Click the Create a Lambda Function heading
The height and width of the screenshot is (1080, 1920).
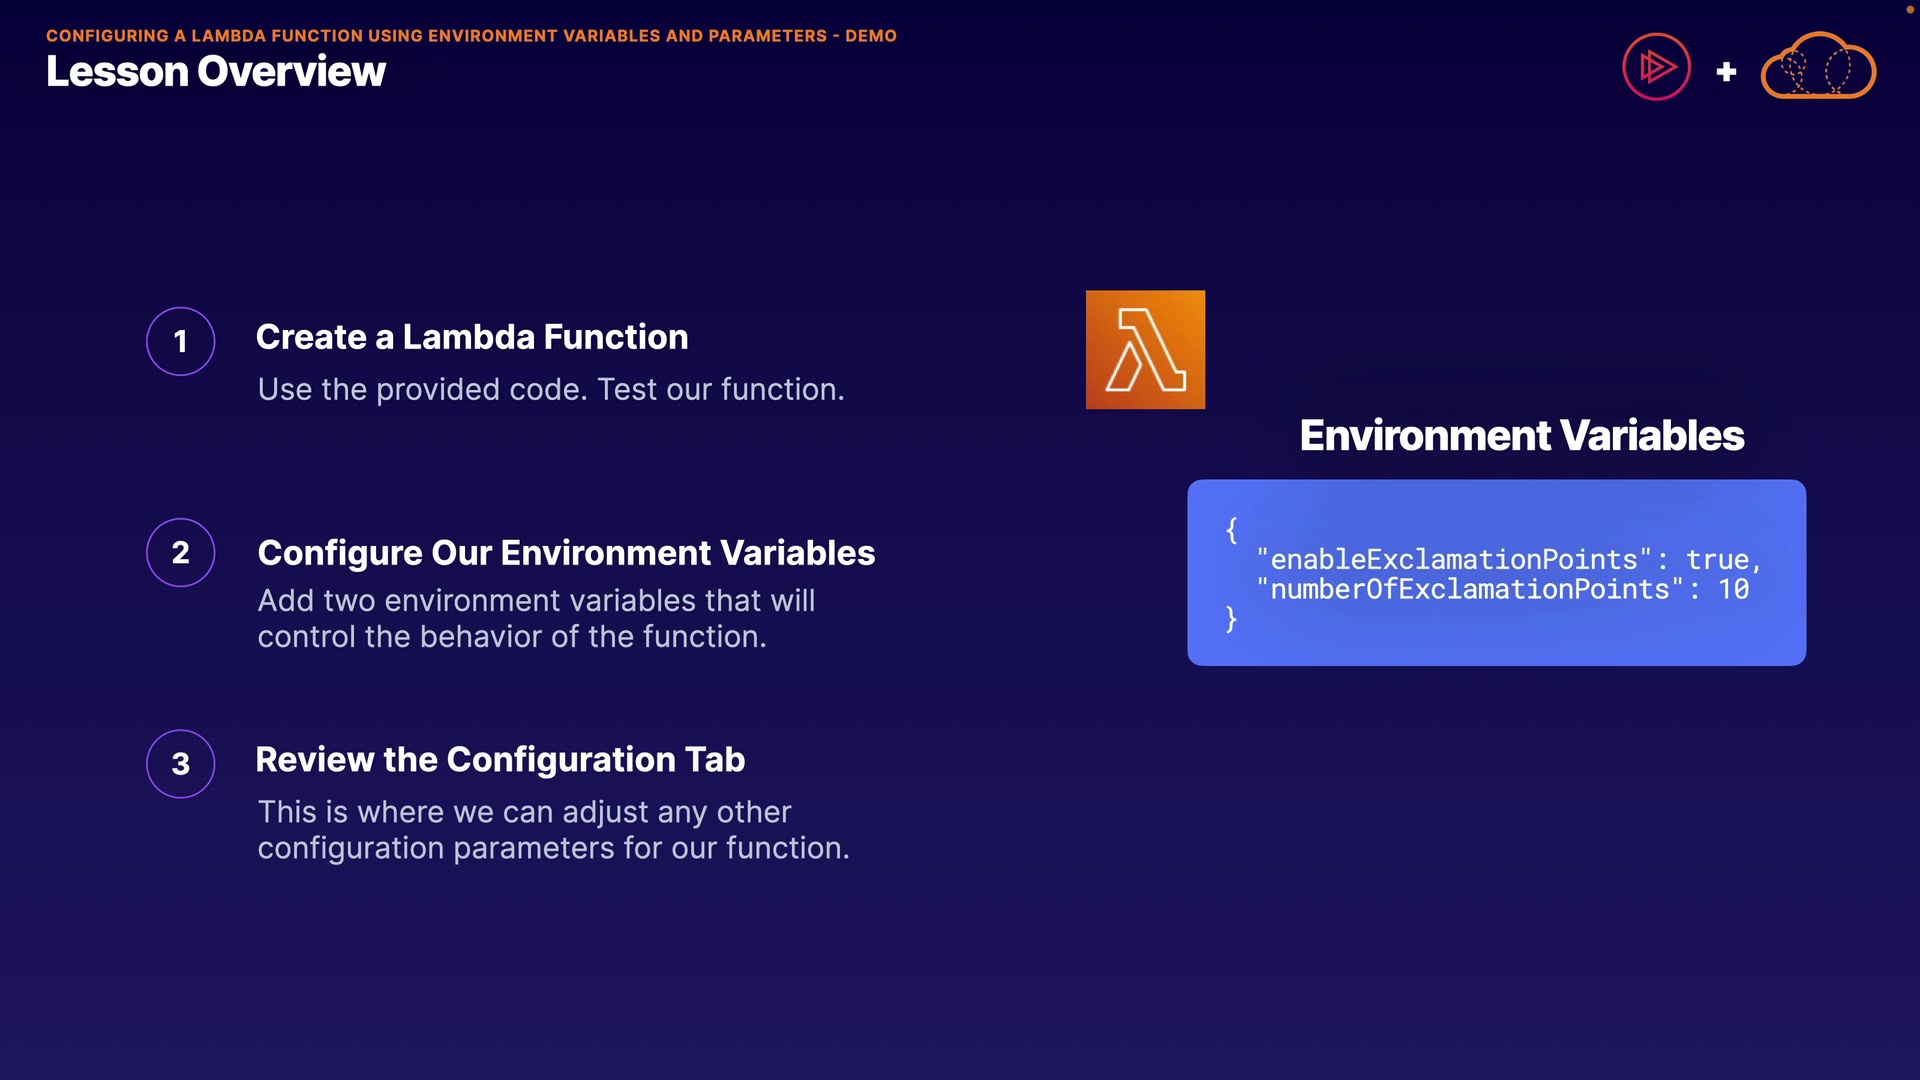pyautogui.click(x=472, y=337)
